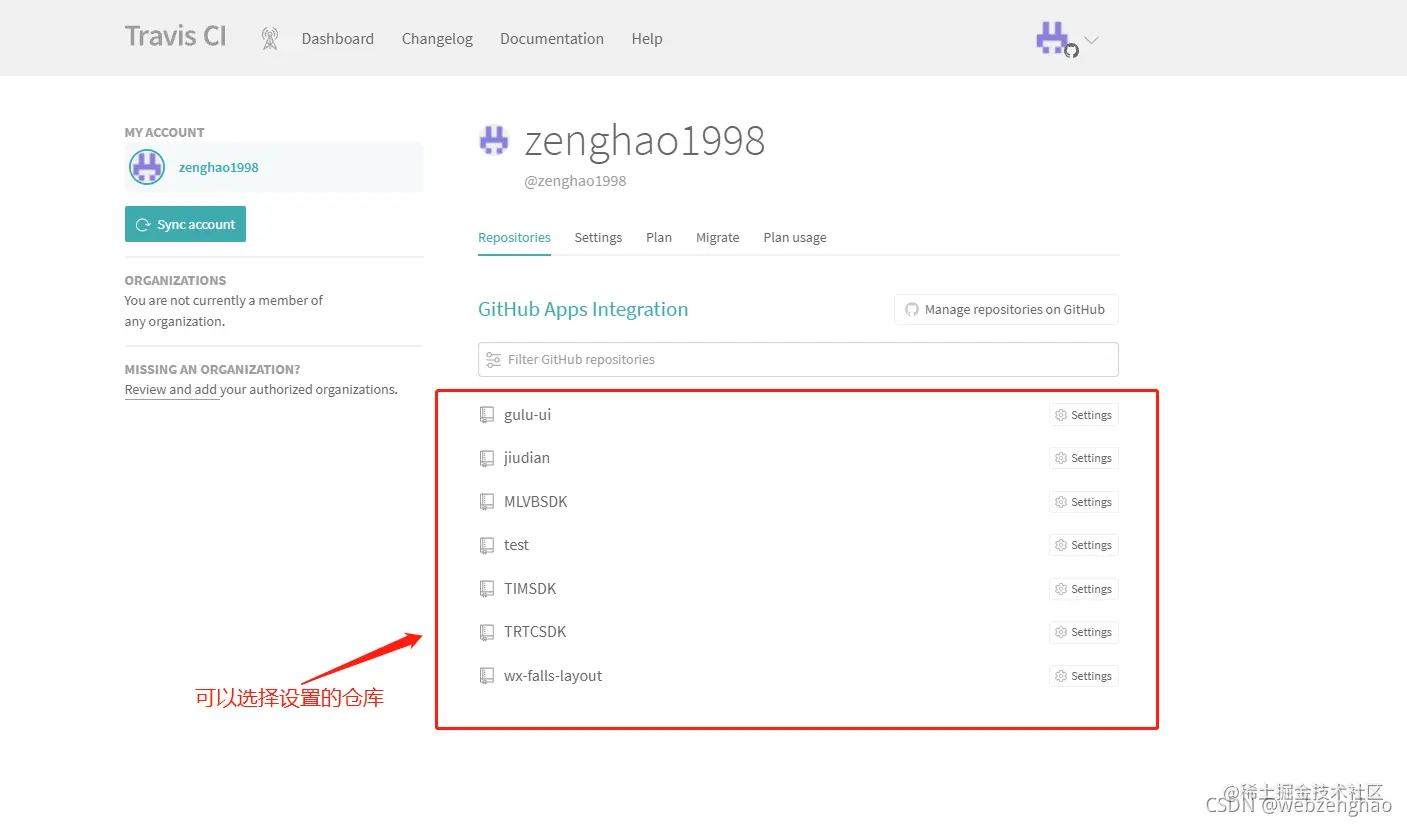Click the TIMSDK repository icon

(487, 589)
